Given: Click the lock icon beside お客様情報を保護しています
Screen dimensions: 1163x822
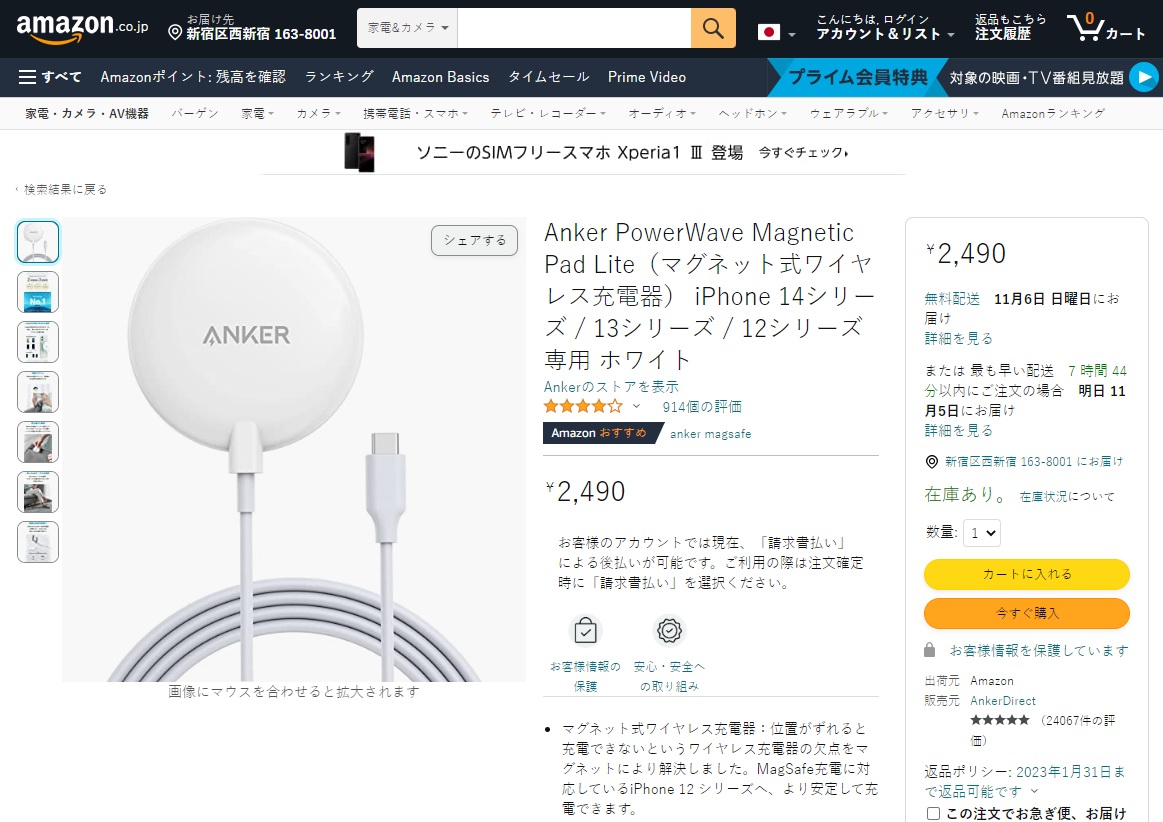Looking at the screenshot, I should click(x=928, y=649).
